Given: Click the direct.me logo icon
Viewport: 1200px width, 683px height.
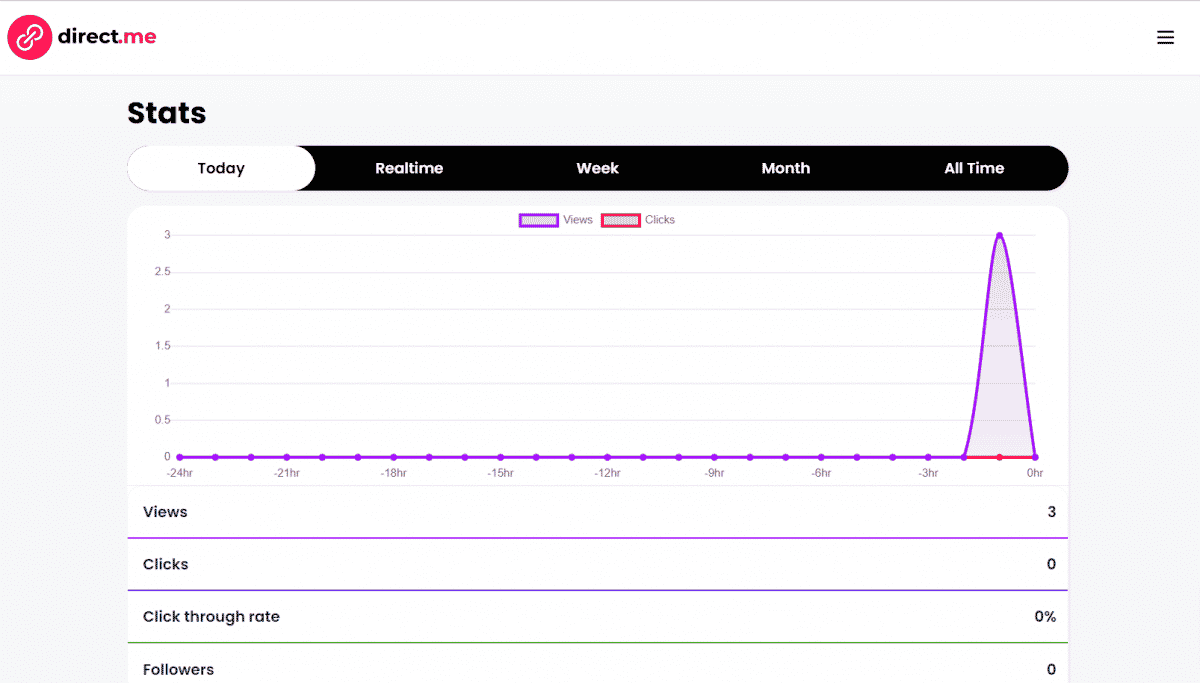Looking at the screenshot, I should (x=29, y=37).
